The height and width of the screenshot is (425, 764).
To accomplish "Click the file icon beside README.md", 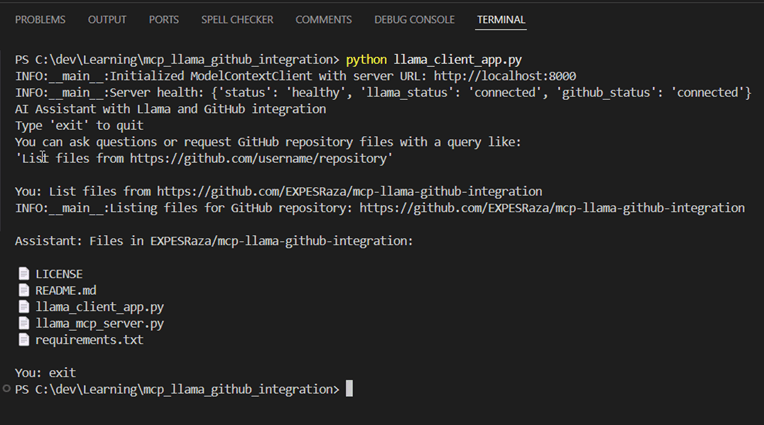I will pyautogui.click(x=23, y=290).
